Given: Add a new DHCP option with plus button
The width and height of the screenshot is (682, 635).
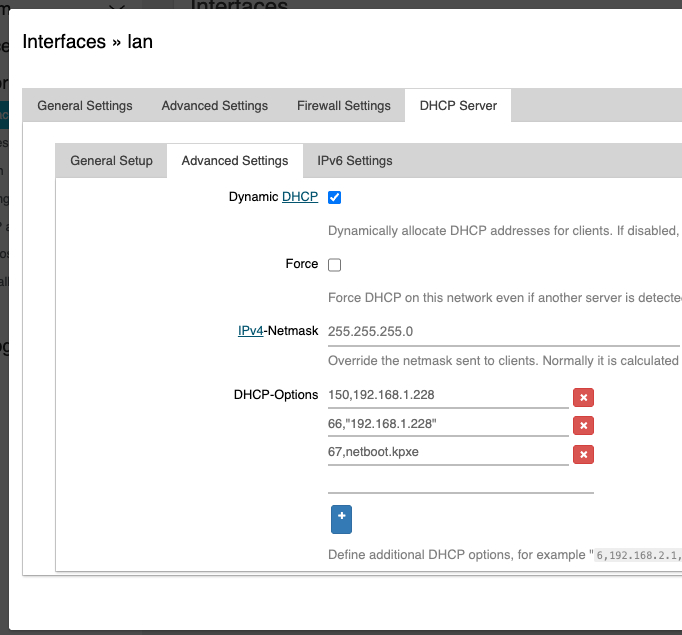Looking at the screenshot, I should 341,518.
